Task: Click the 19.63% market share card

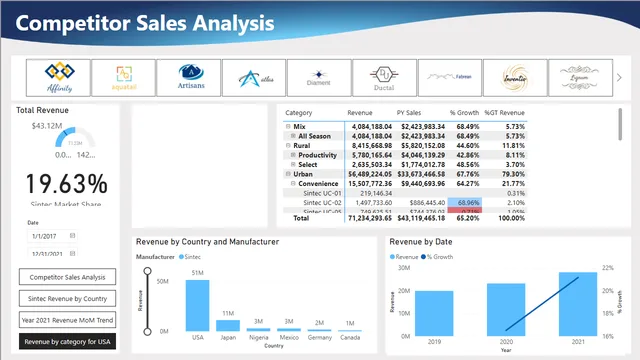Action: pyautogui.click(x=67, y=184)
